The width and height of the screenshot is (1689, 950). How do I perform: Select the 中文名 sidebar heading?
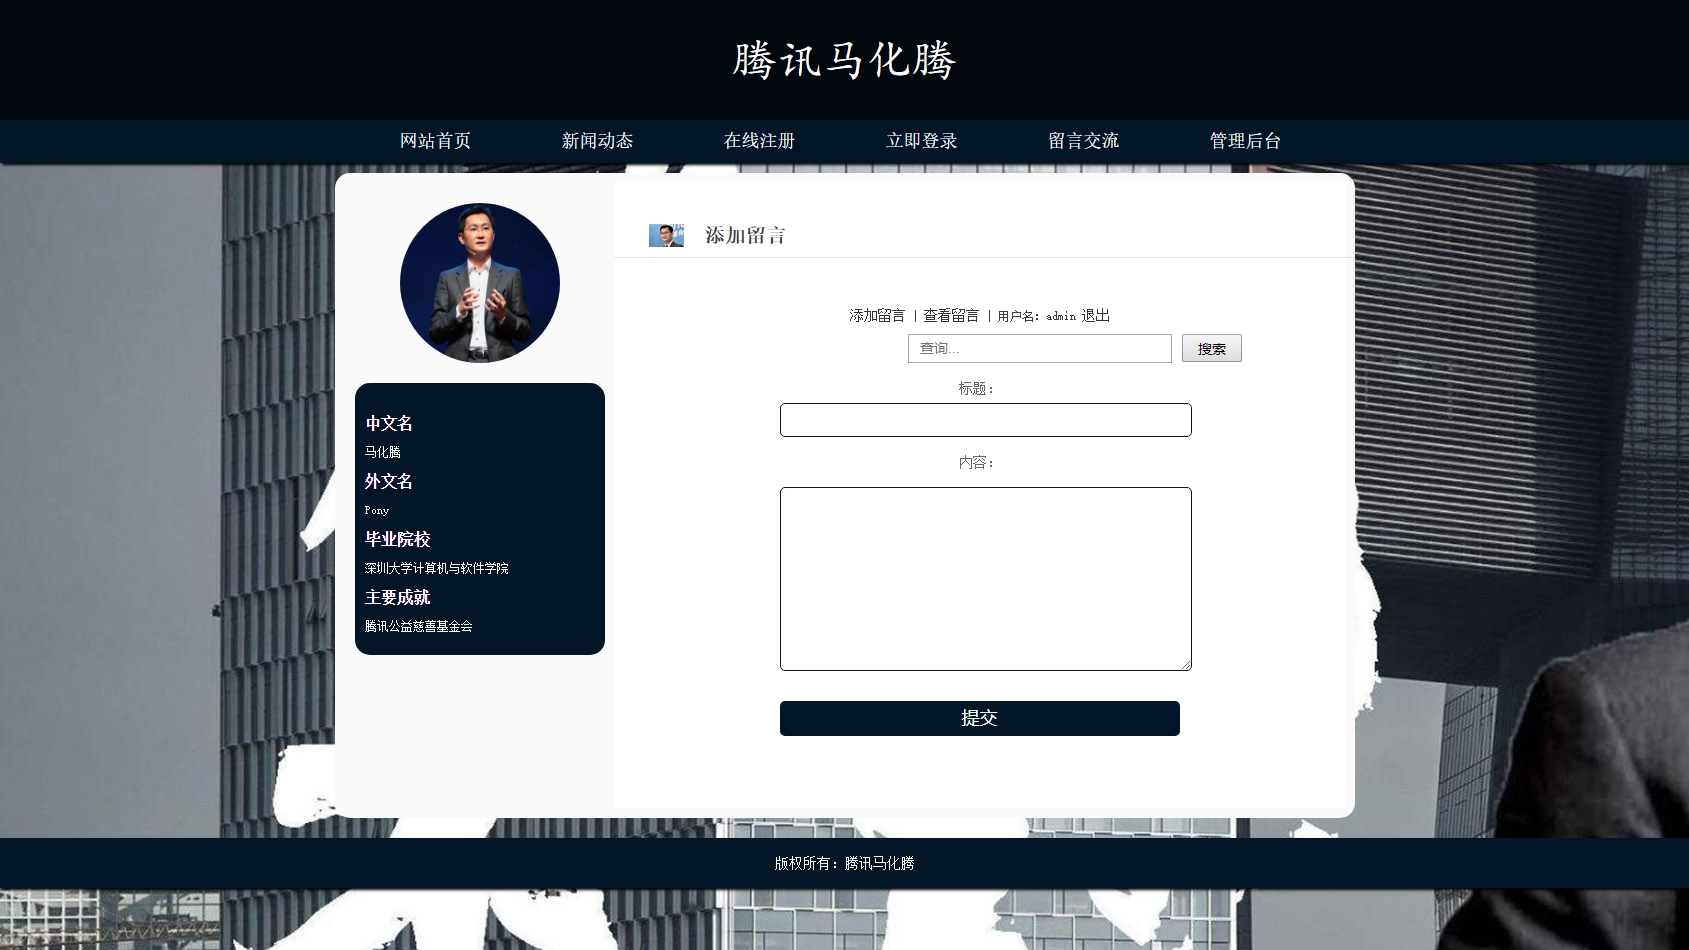389,423
